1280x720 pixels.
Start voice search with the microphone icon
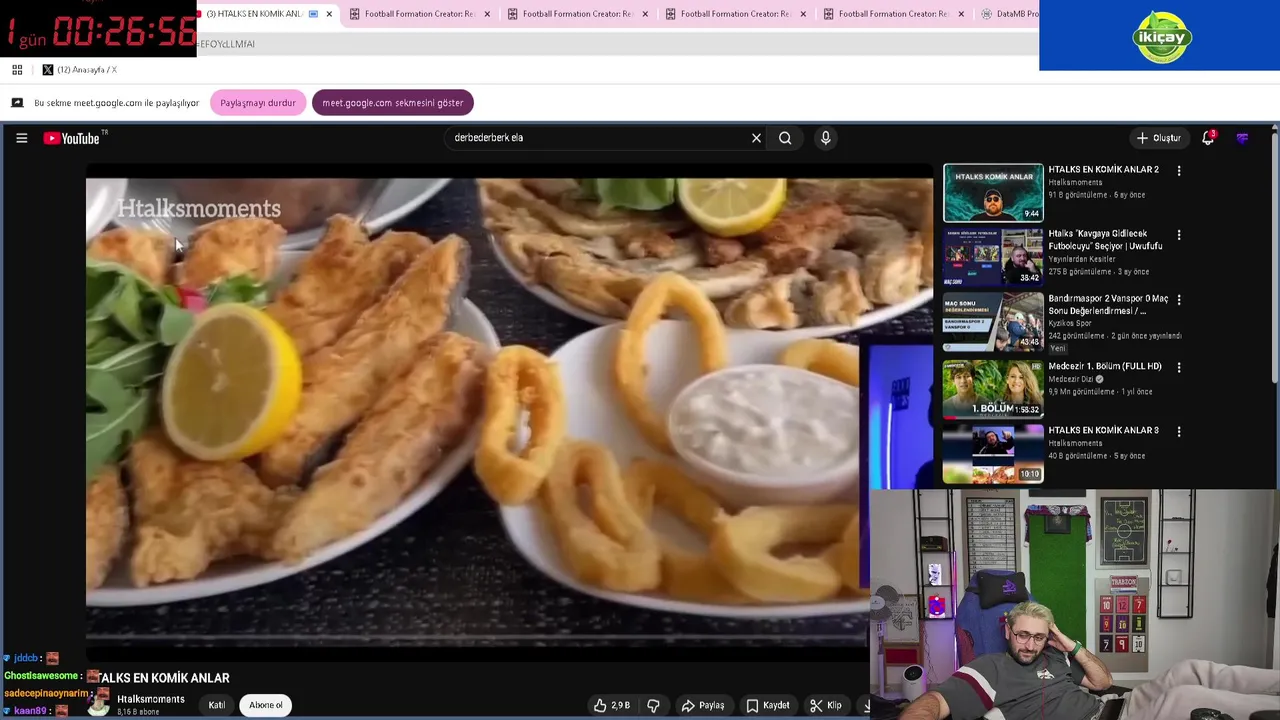(x=825, y=138)
